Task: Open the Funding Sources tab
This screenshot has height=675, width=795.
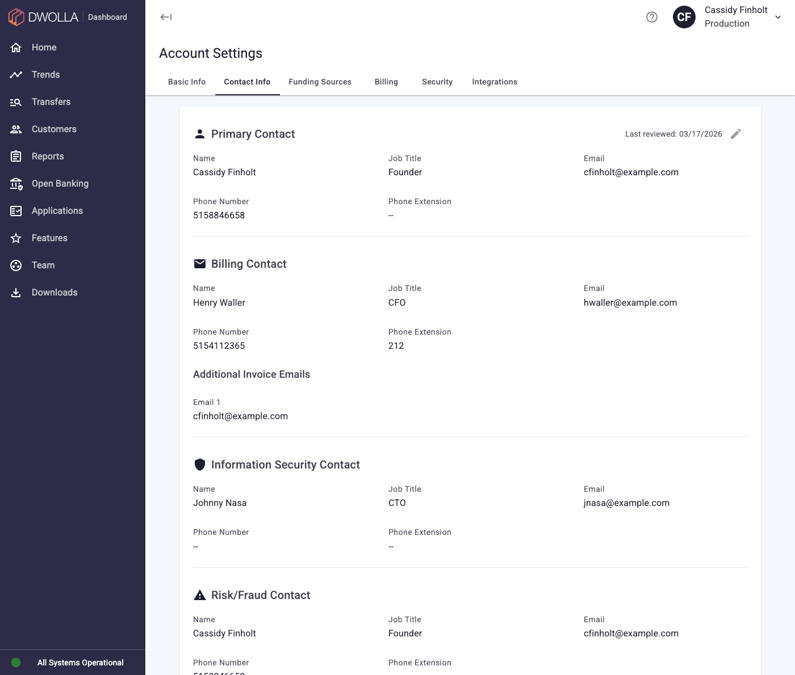Action: [320, 82]
